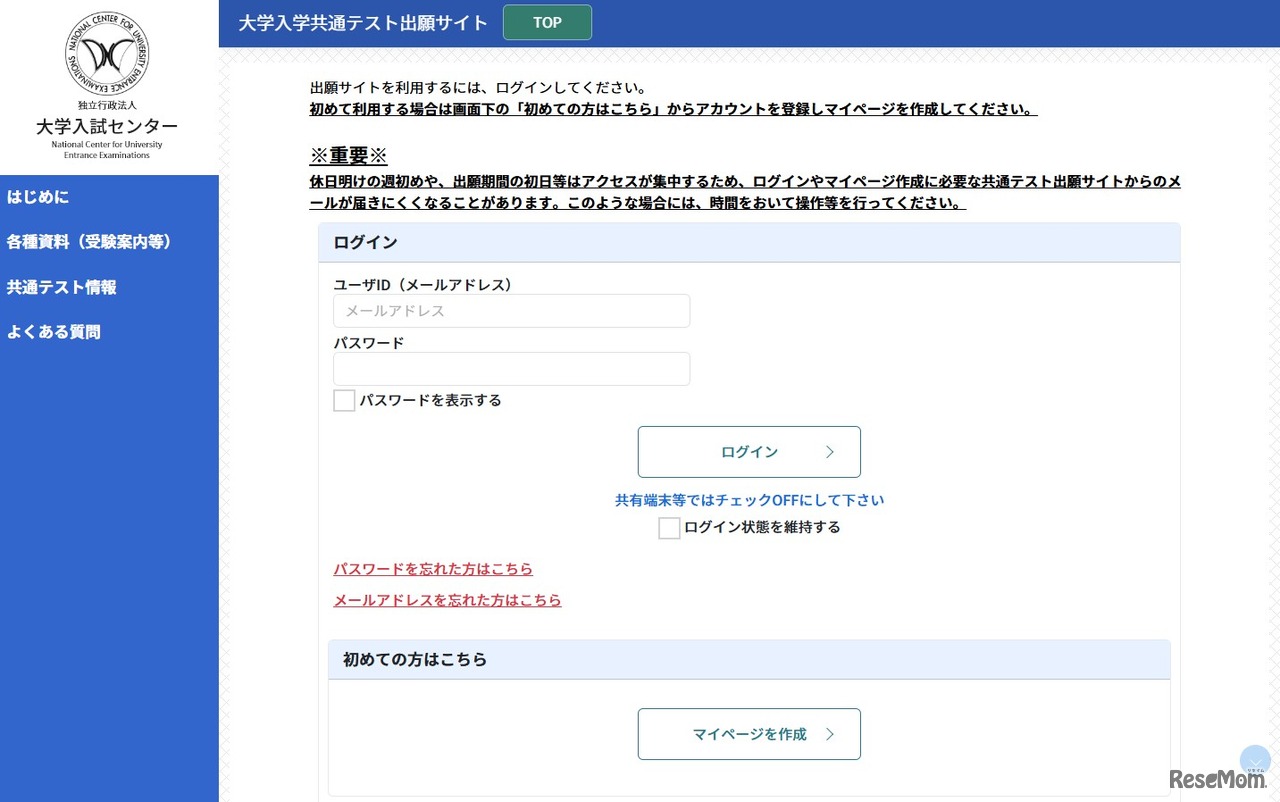Click the マイページを作成 button

(749, 734)
